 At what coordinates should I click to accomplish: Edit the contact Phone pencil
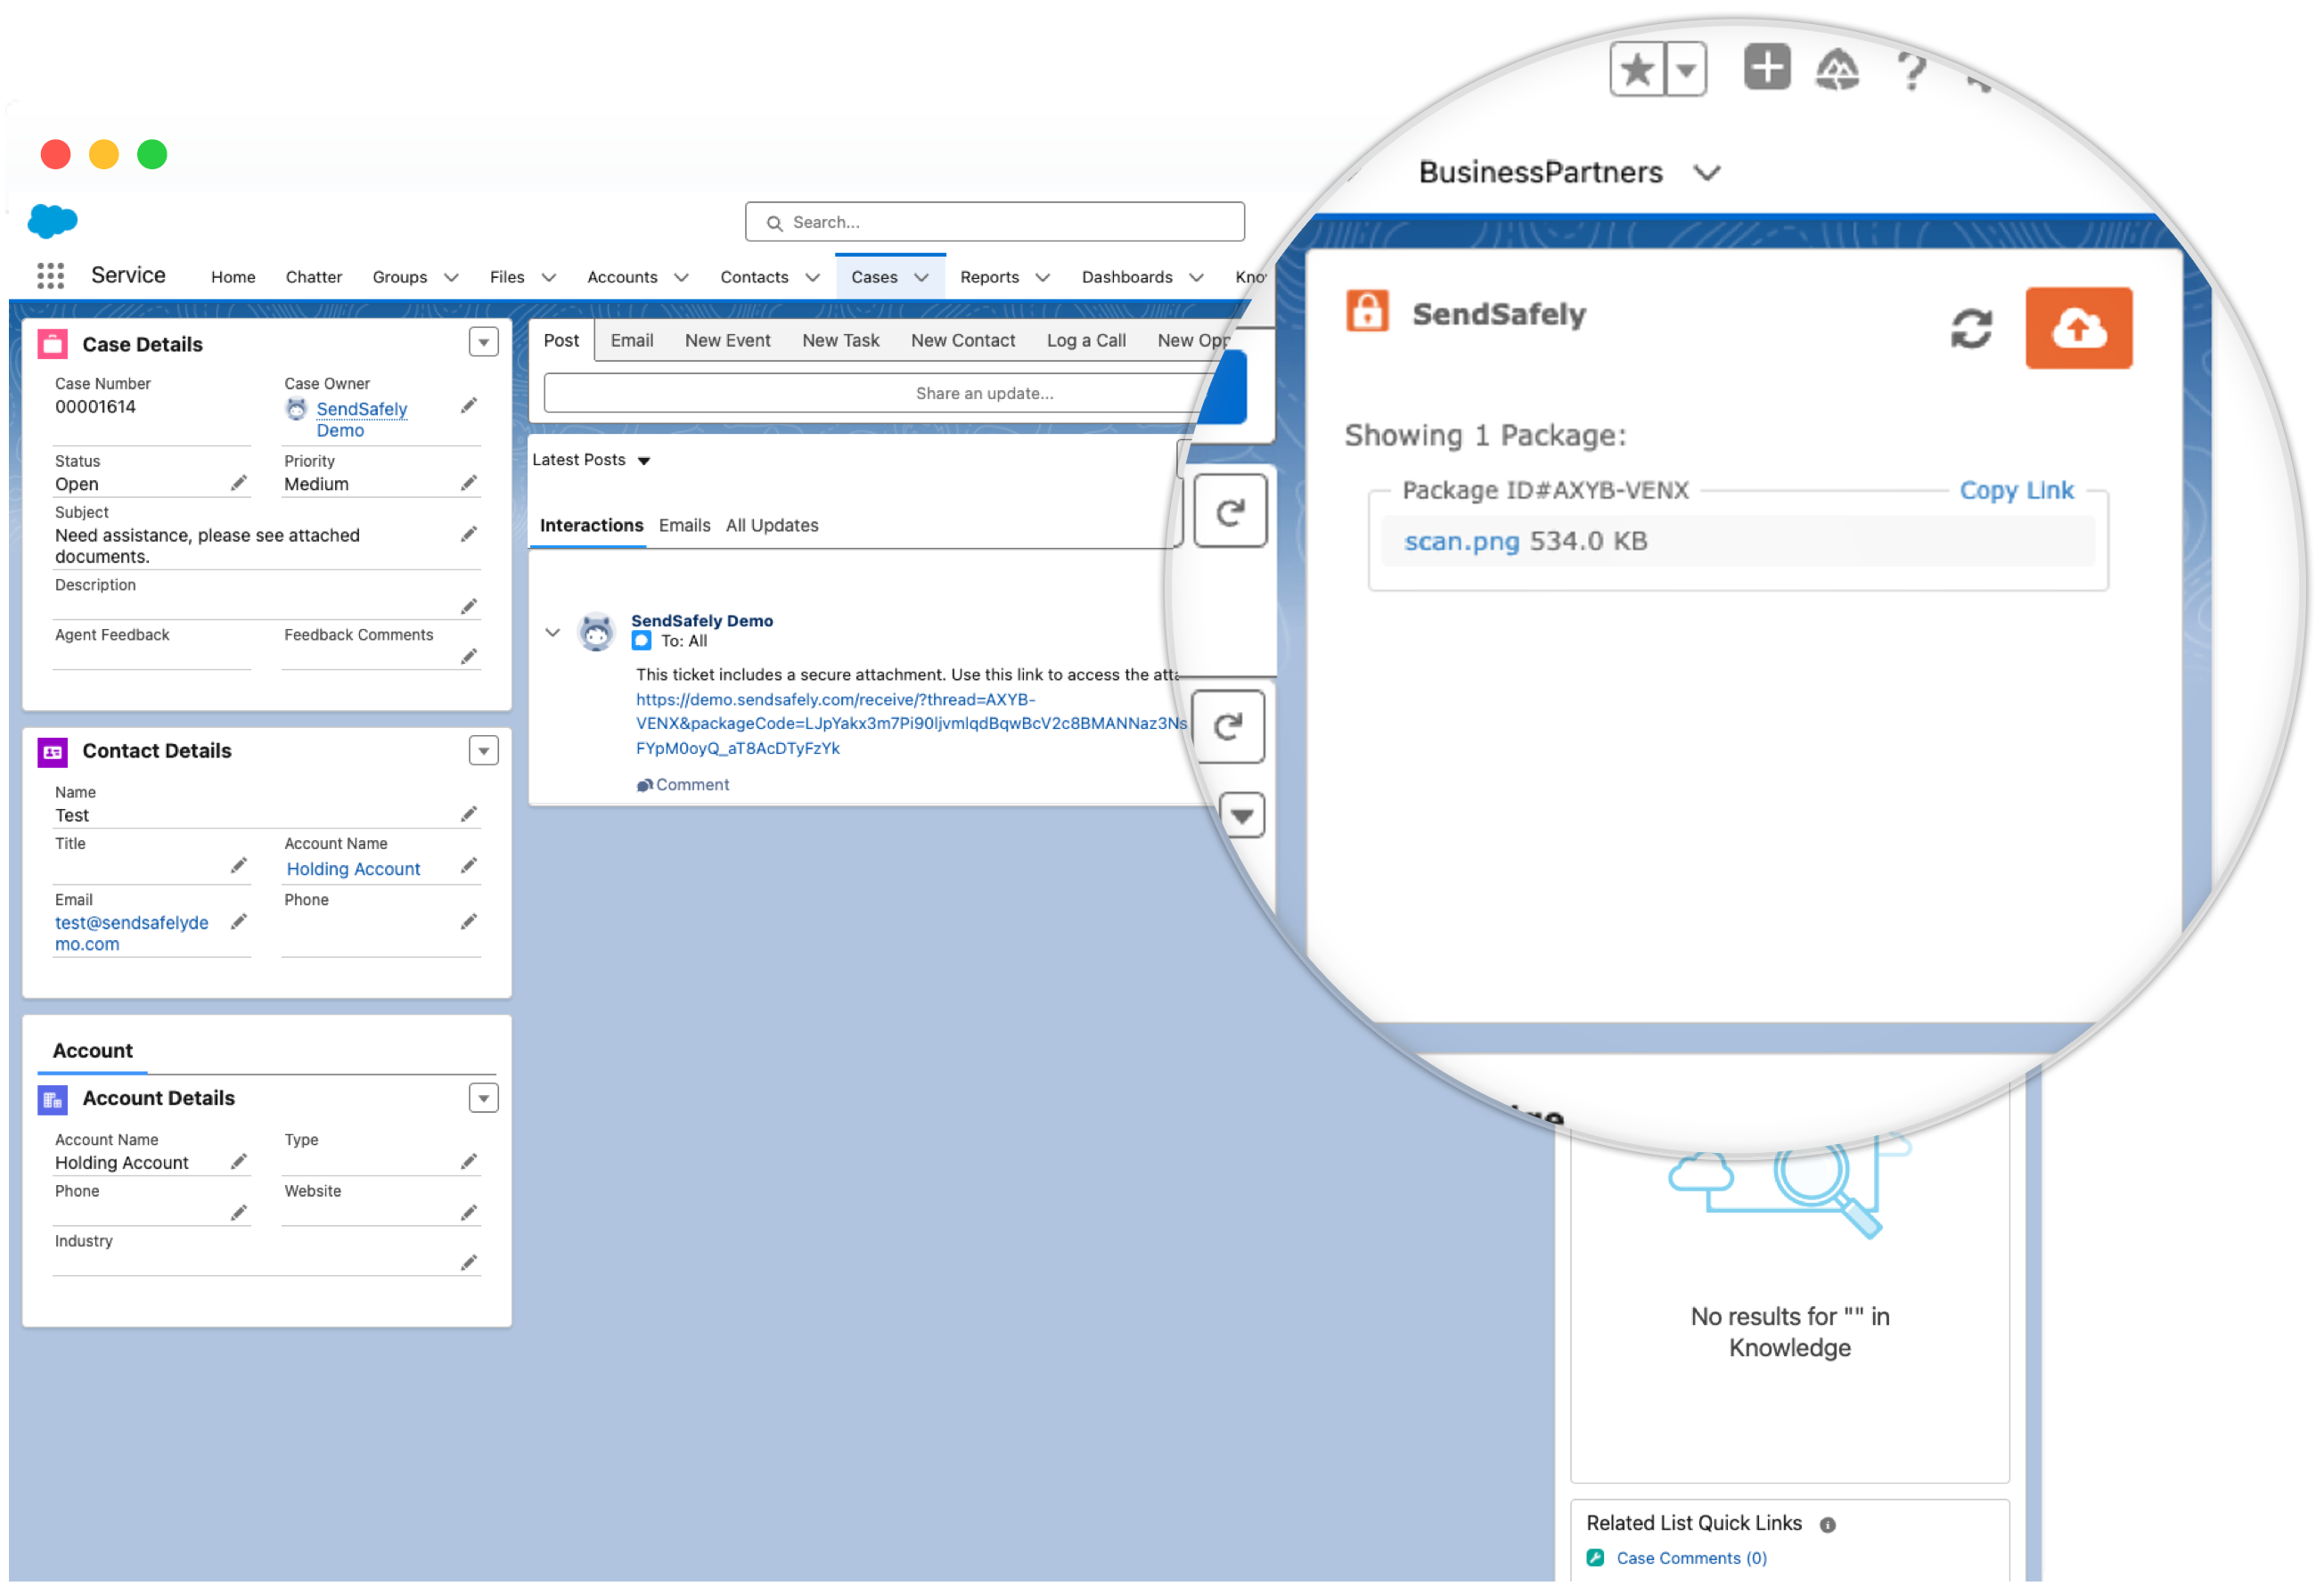[470, 924]
